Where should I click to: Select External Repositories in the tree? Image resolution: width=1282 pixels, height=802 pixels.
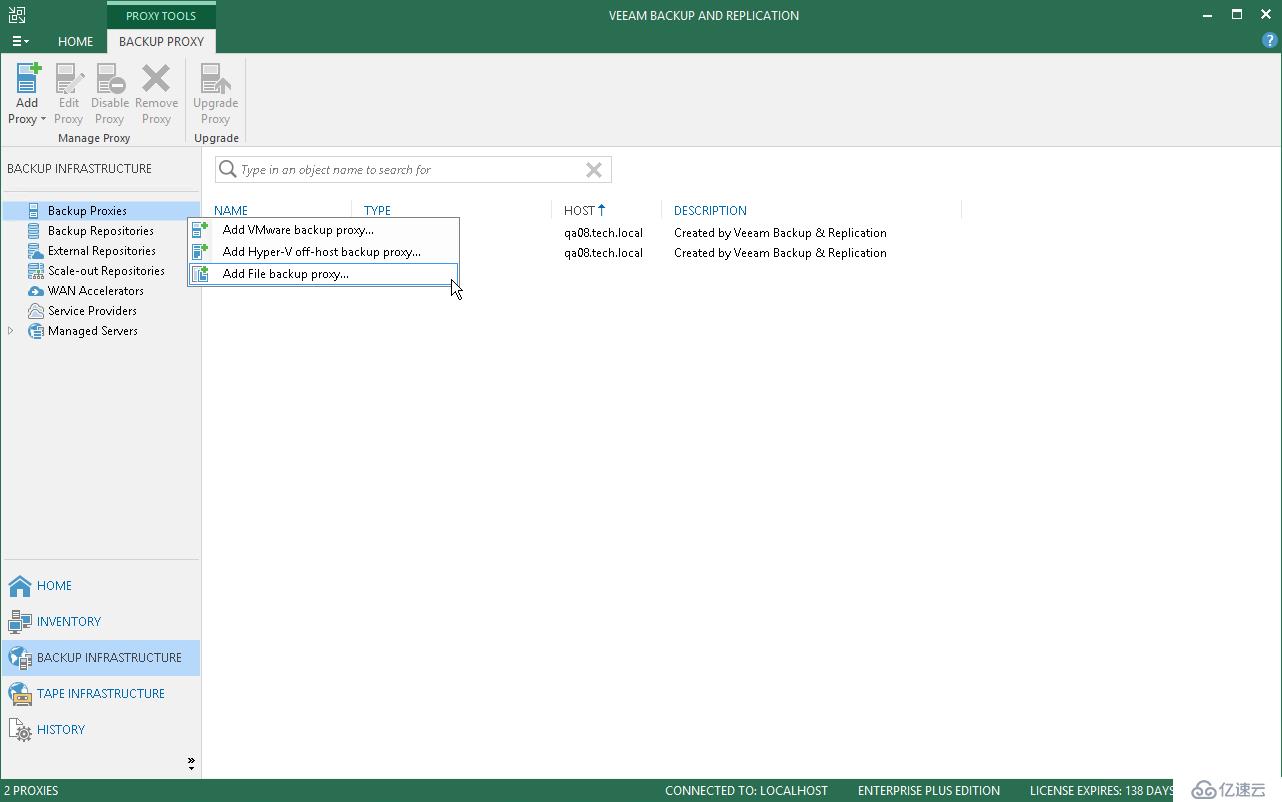(x=102, y=251)
